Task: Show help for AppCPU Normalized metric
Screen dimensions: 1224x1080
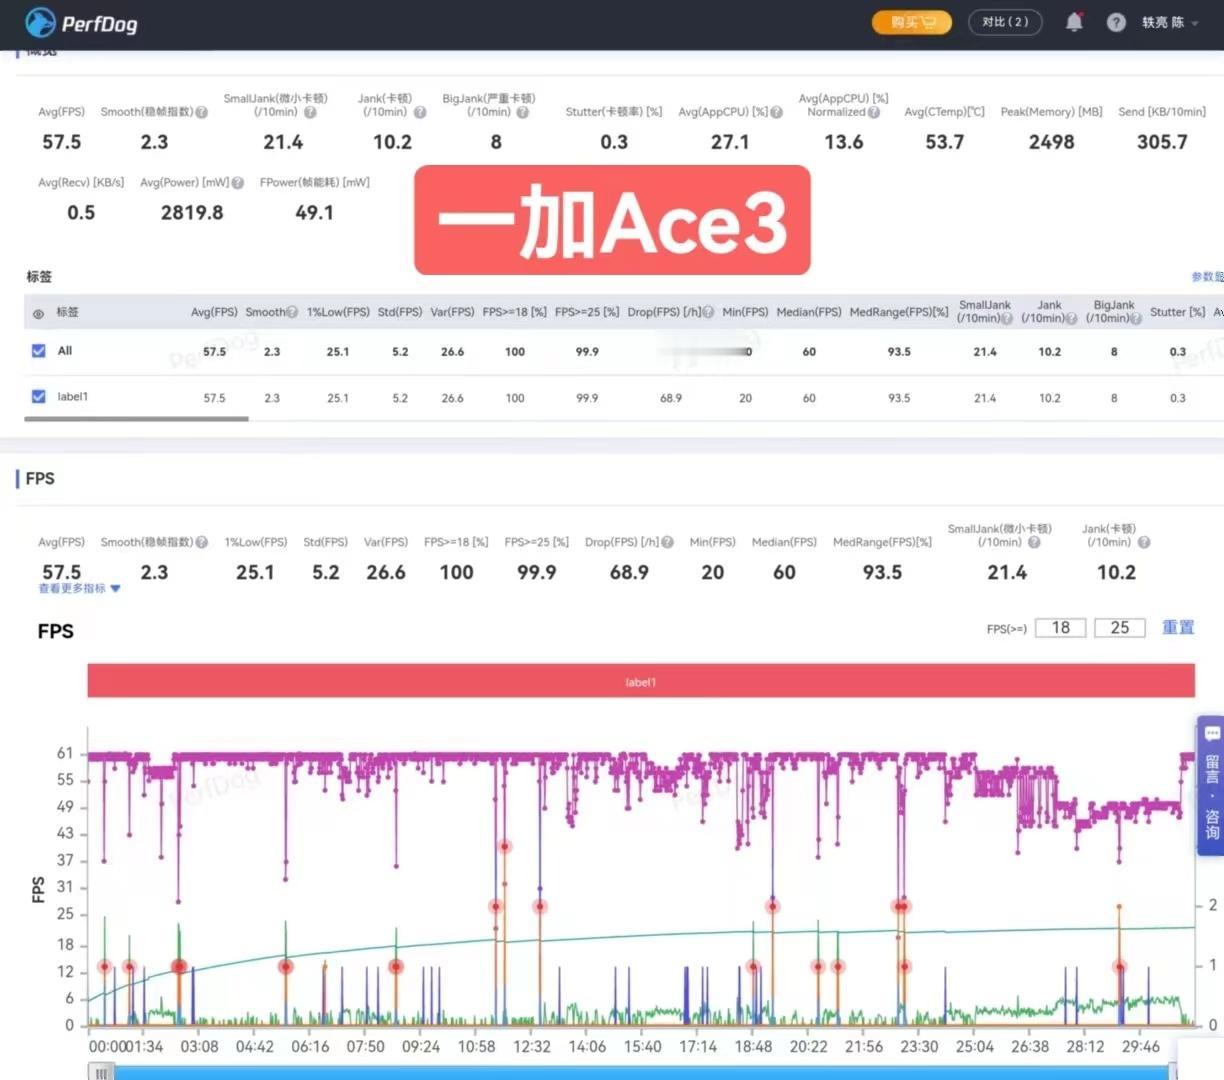Action: coord(874,112)
